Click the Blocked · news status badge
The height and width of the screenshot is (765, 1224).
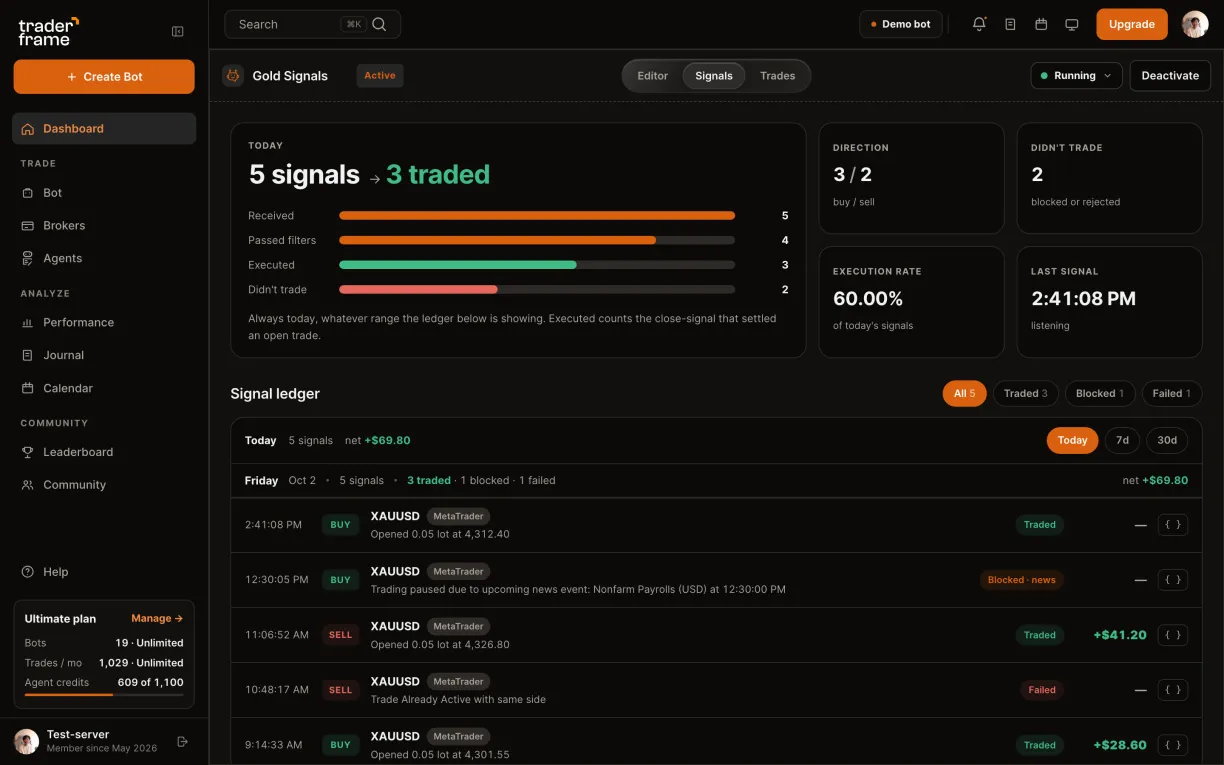1022,580
